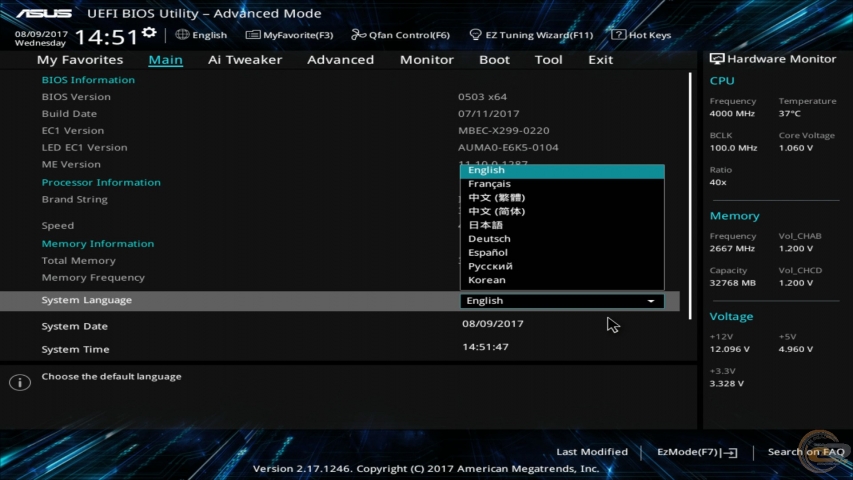Select Русский in the language list
The height and width of the screenshot is (480, 853).
pyautogui.click(x=562, y=266)
